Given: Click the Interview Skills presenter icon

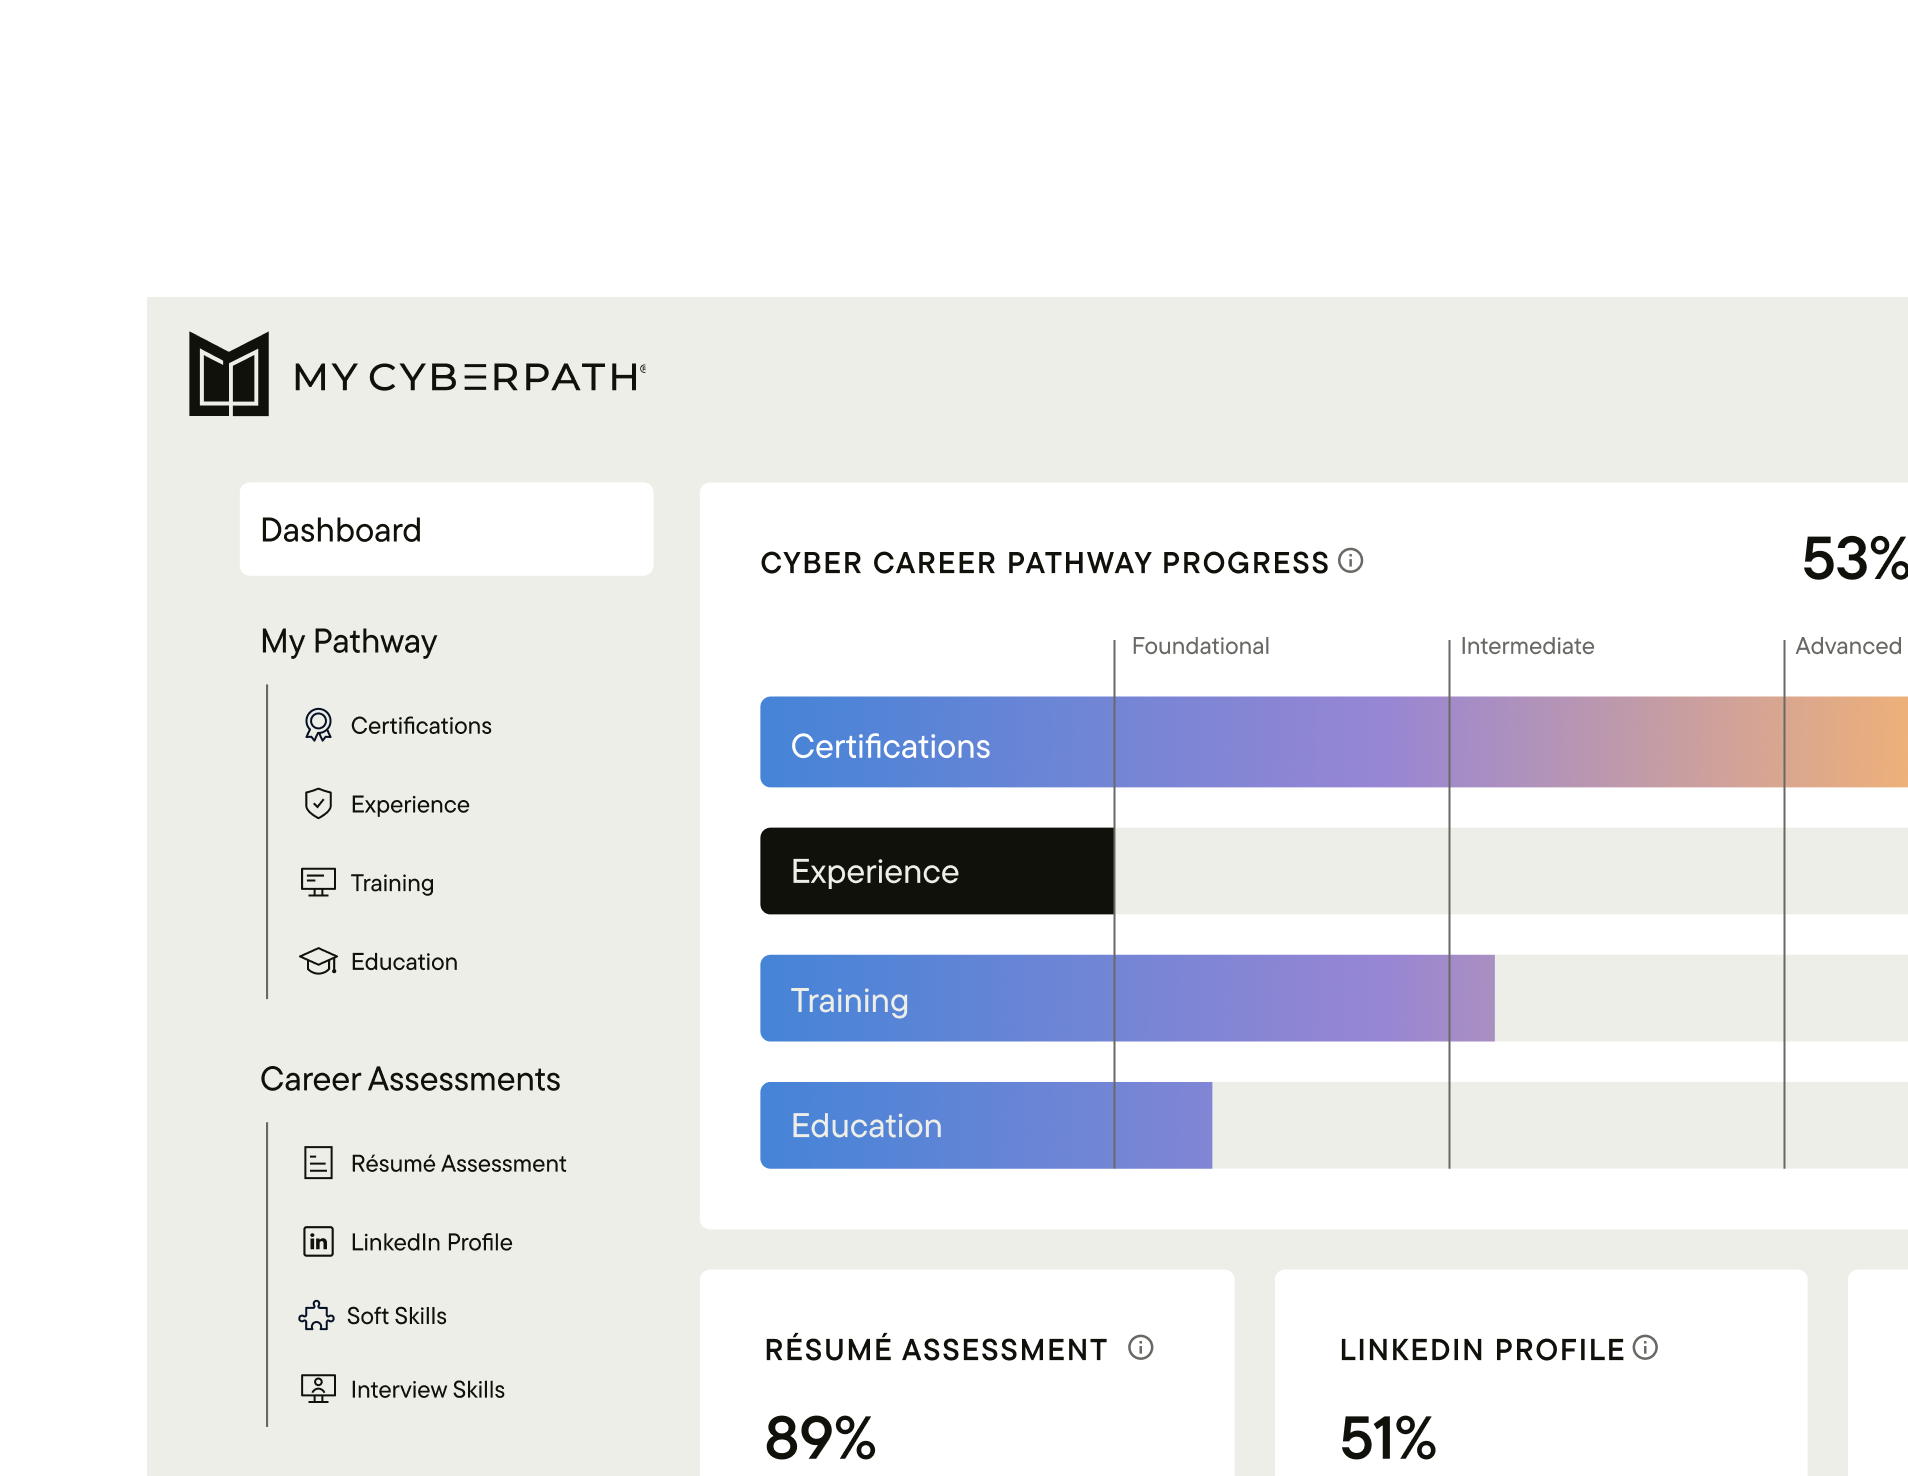Looking at the screenshot, I should pyautogui.click(x=318, y=1388).
